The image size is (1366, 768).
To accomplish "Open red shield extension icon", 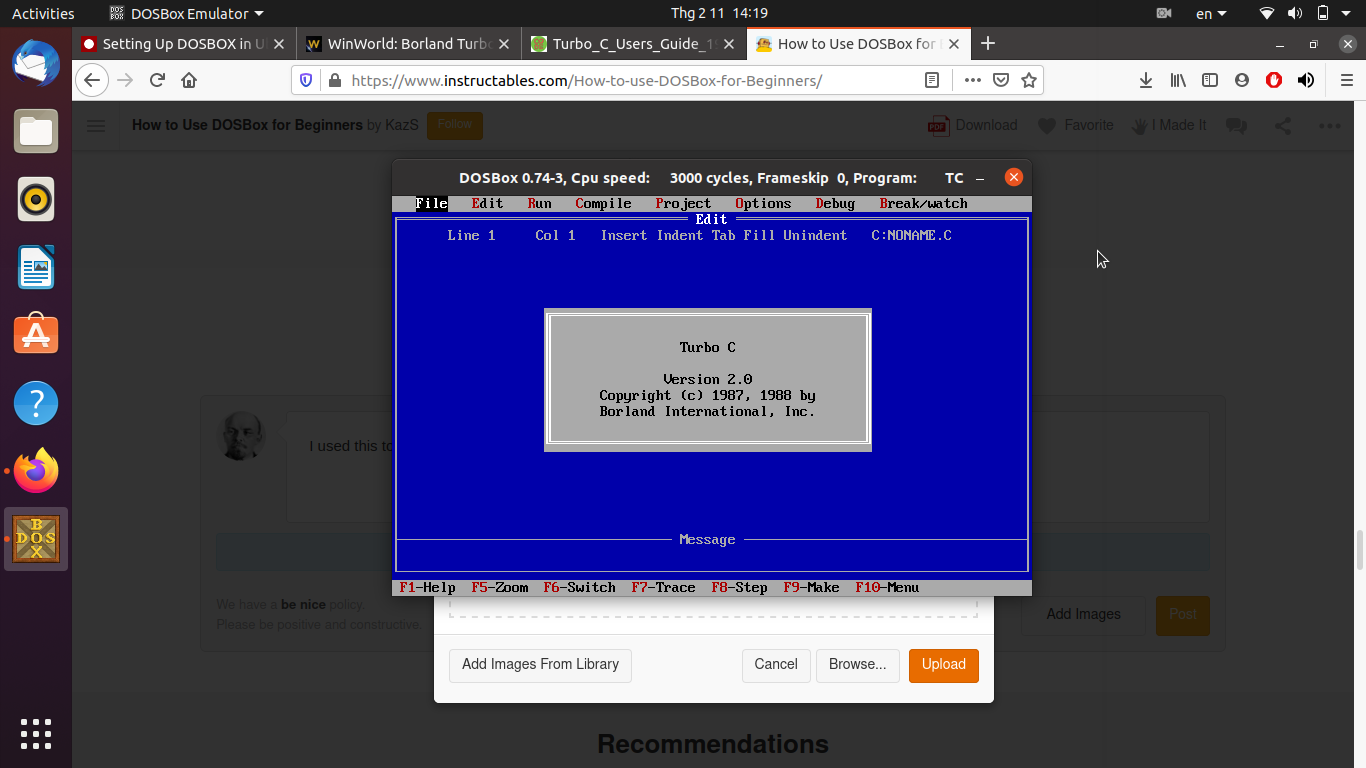I will coord(1274,80).
